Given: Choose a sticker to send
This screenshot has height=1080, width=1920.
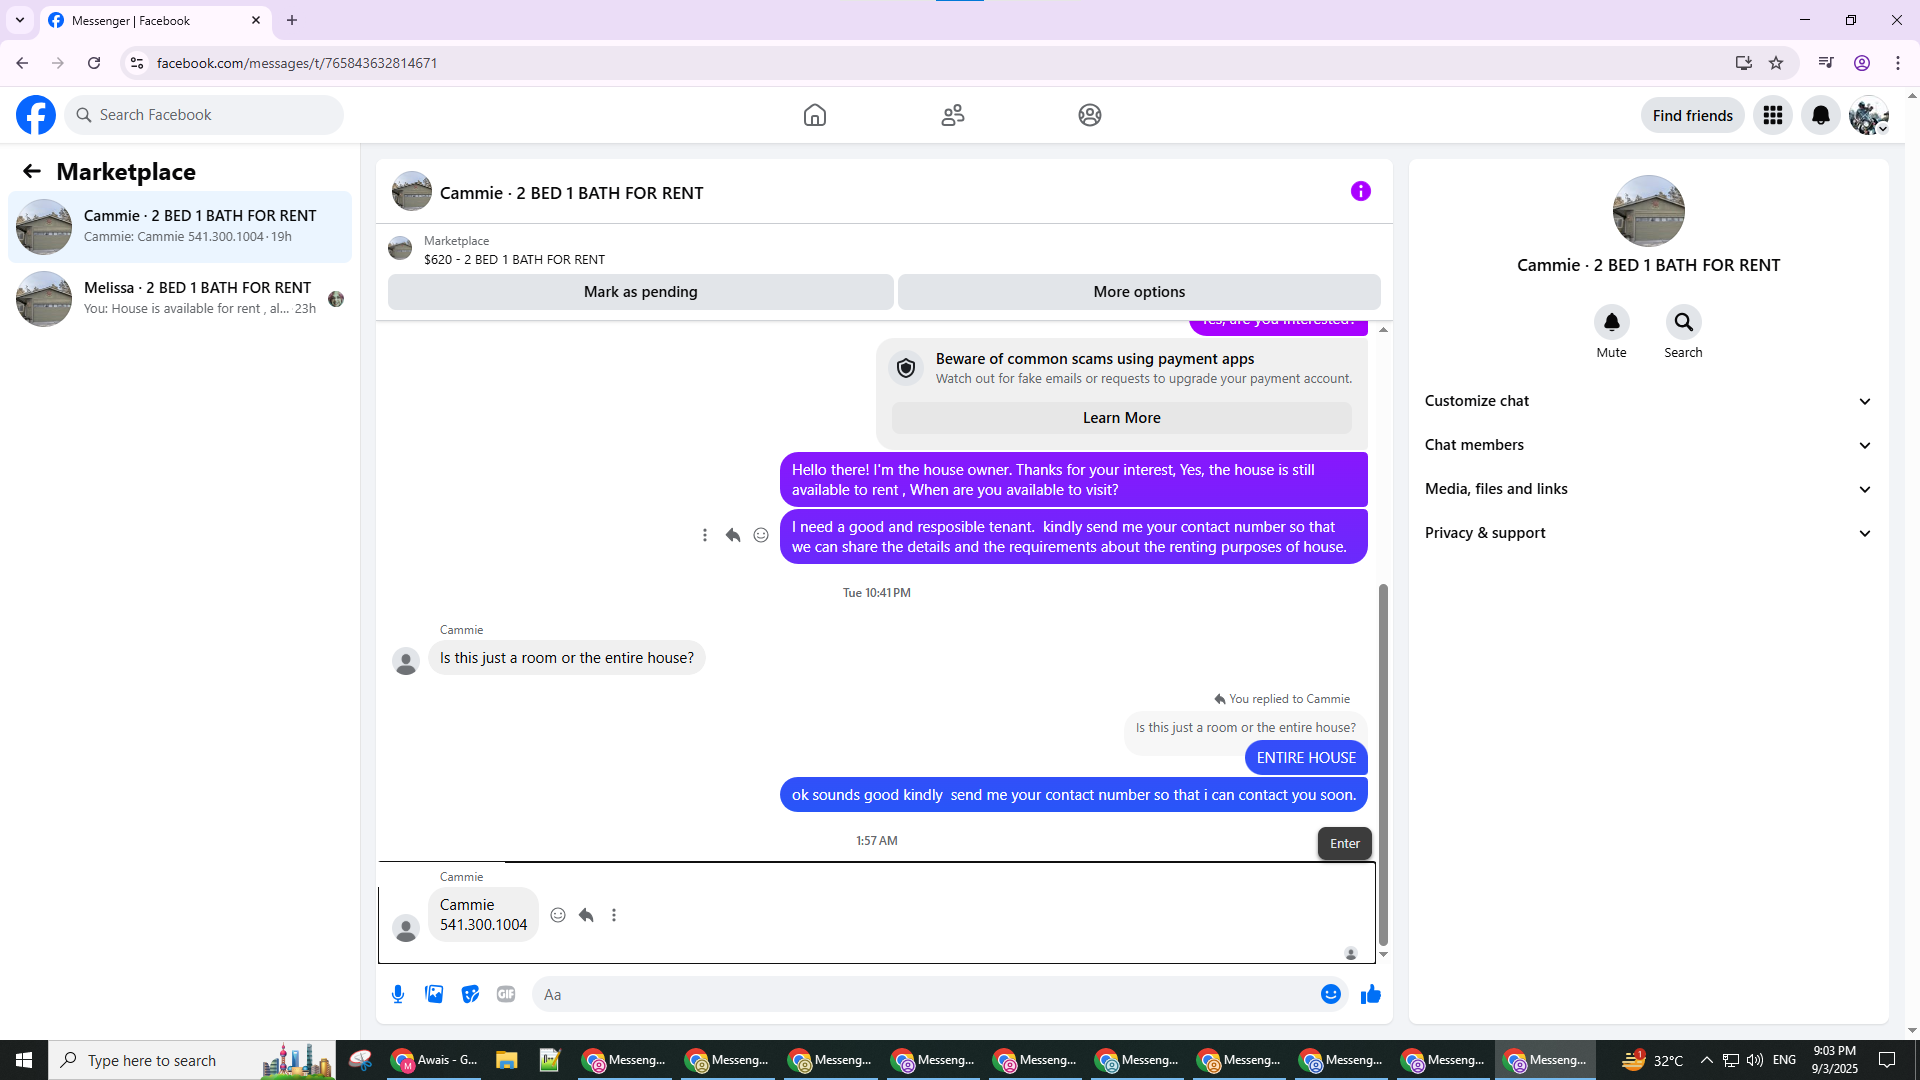Looking at the screenshot, I should 470,994.
